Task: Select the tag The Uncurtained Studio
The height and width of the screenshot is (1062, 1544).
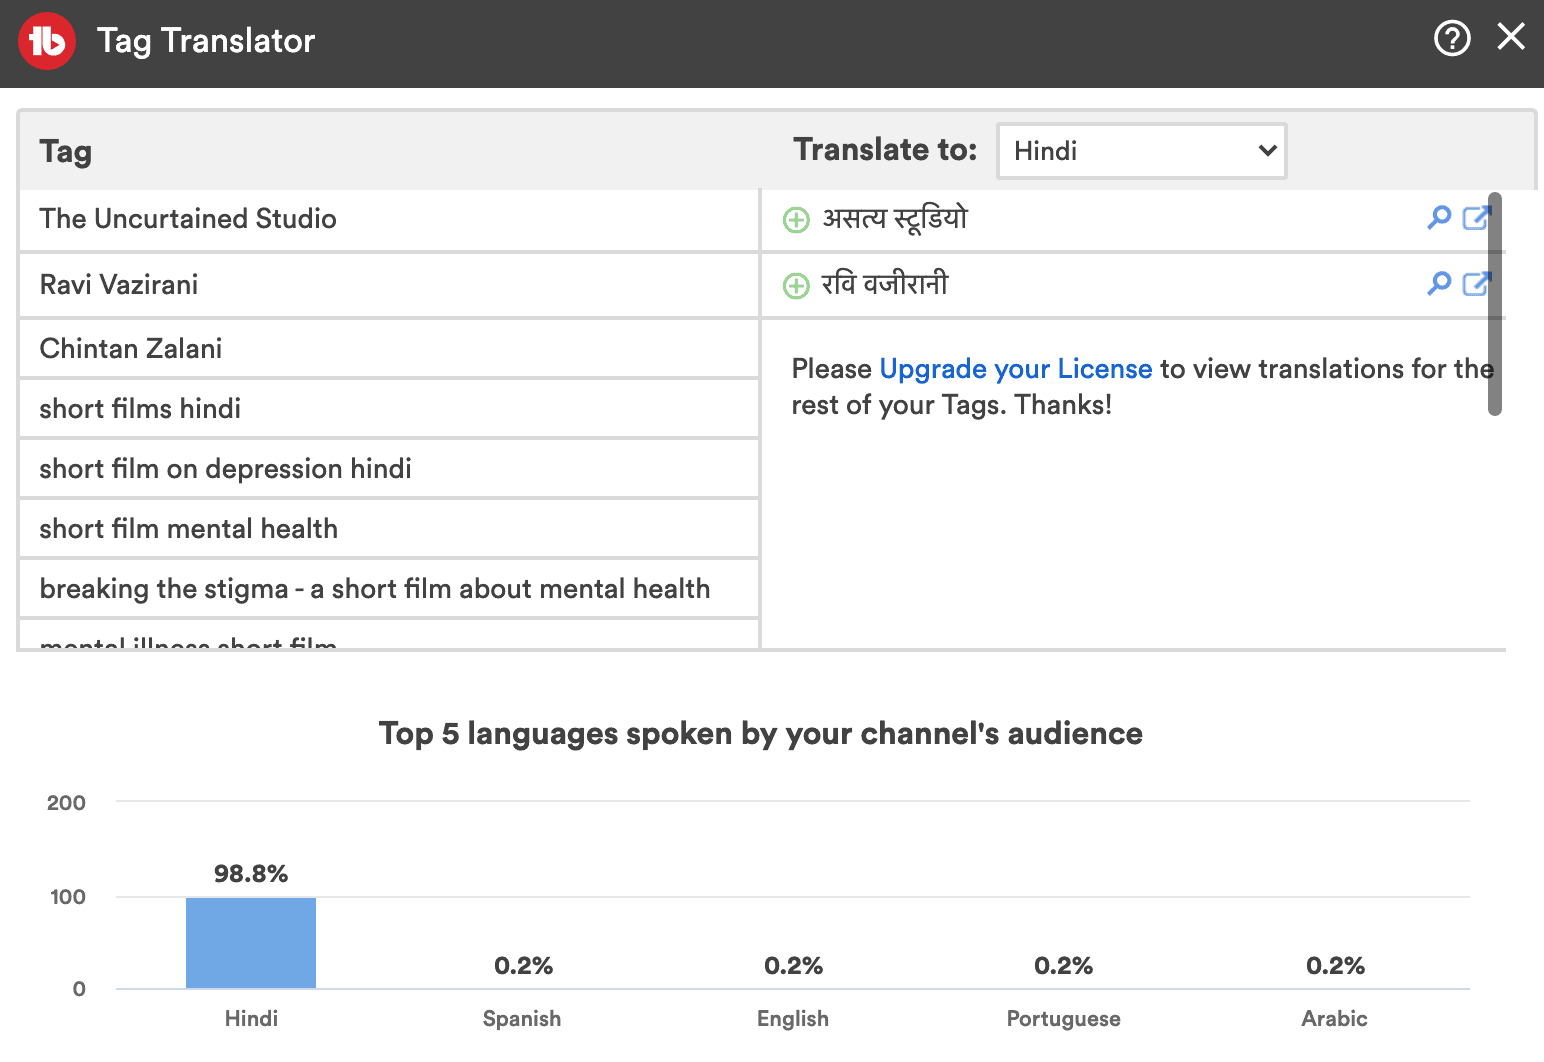Action: coord(187,219)
